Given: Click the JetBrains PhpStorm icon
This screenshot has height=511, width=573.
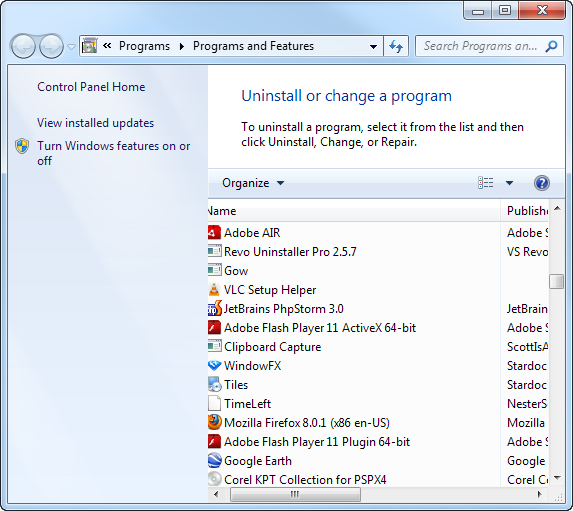Looking at the screenshot, I should tap(215, 309).
